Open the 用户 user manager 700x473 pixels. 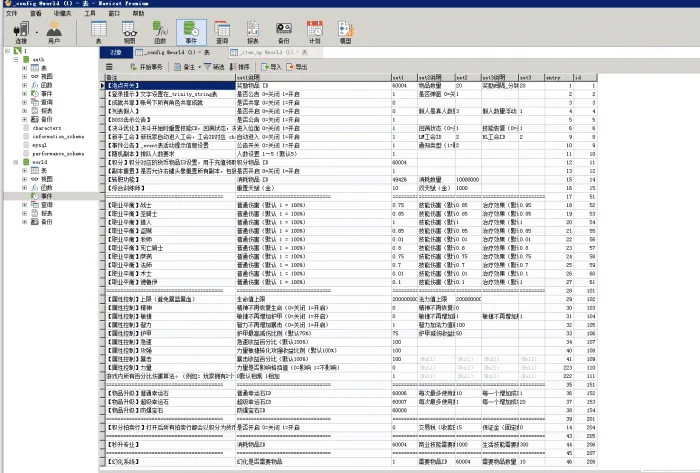tap(54, 32)
